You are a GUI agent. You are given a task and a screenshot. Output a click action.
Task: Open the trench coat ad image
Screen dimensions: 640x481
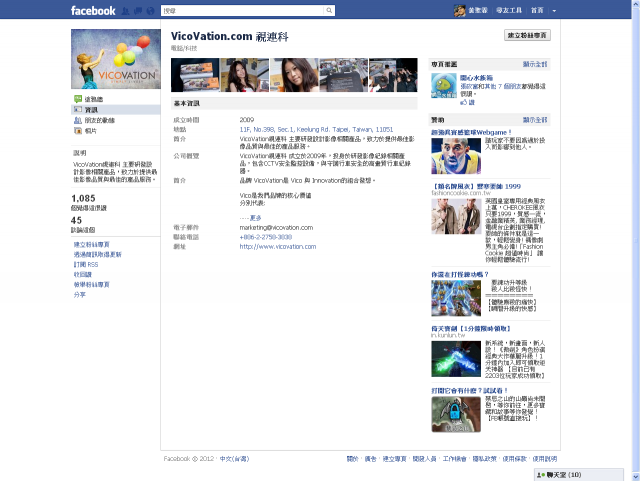pyautogui.click(x=456, y=216)
